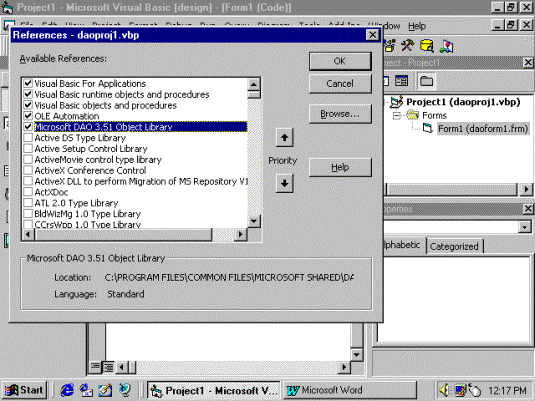The height and width of the screenshot is (401, 535).
Task: Click Show Desktop quick launch icon
Action: [x=105, y=390]
